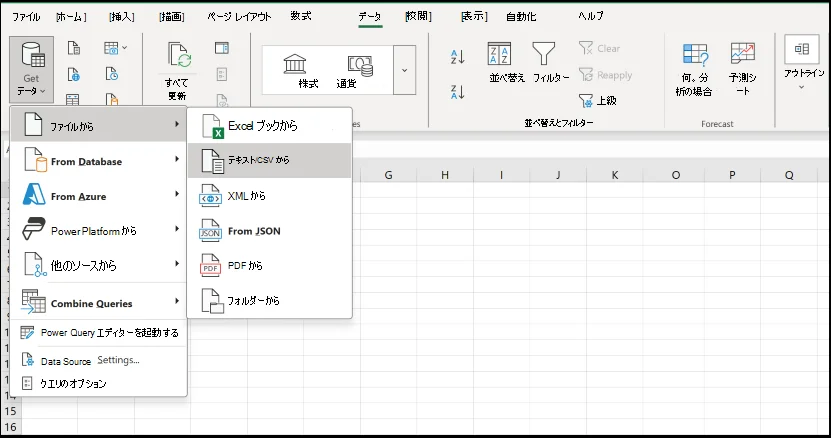Select row 15 header
This screenshot has height=438, width=831.
(11, 411)
